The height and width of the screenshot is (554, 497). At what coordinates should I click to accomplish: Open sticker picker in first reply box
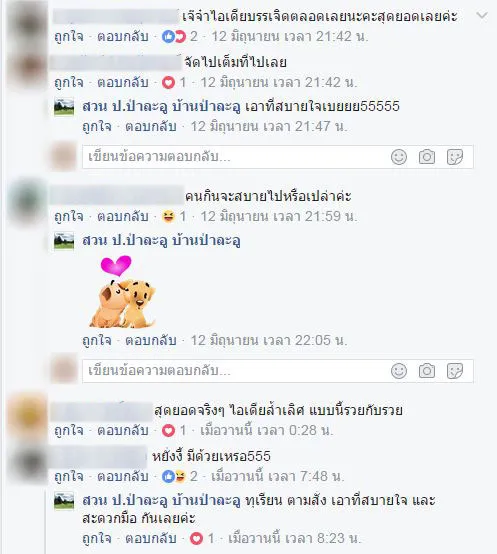tap(455, 157)
